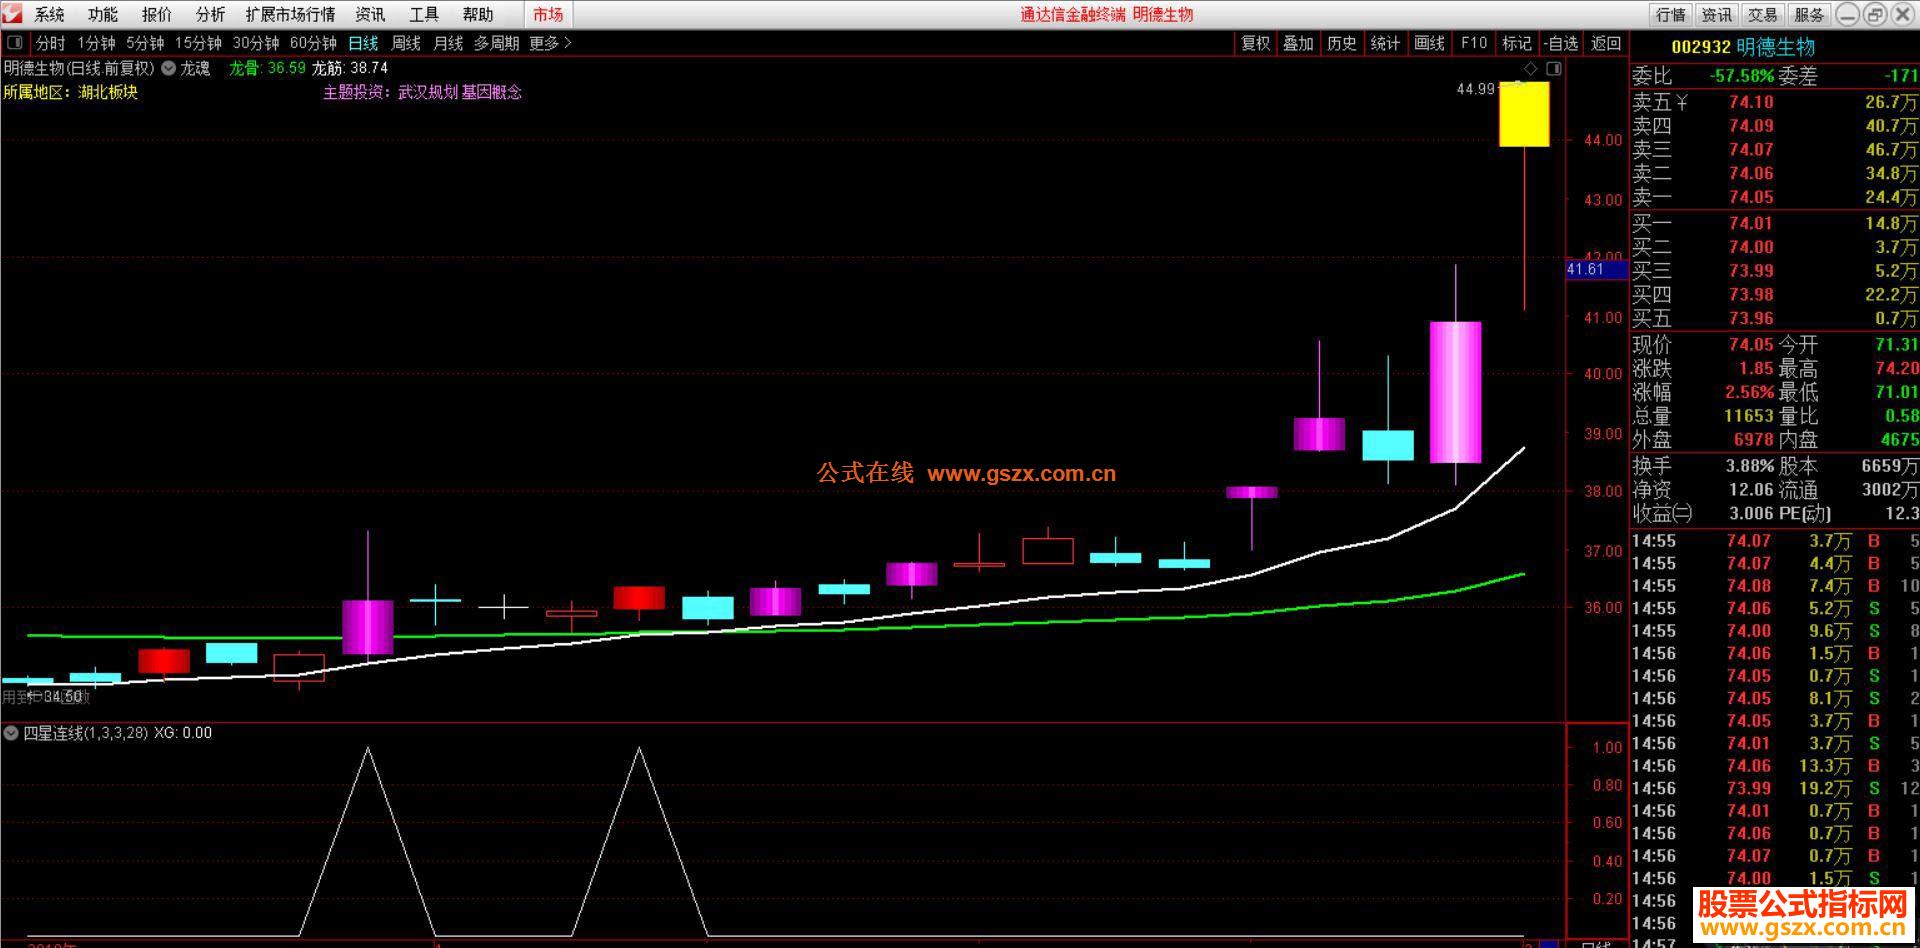
Task: Open F10 company information
Action: 1473,43
